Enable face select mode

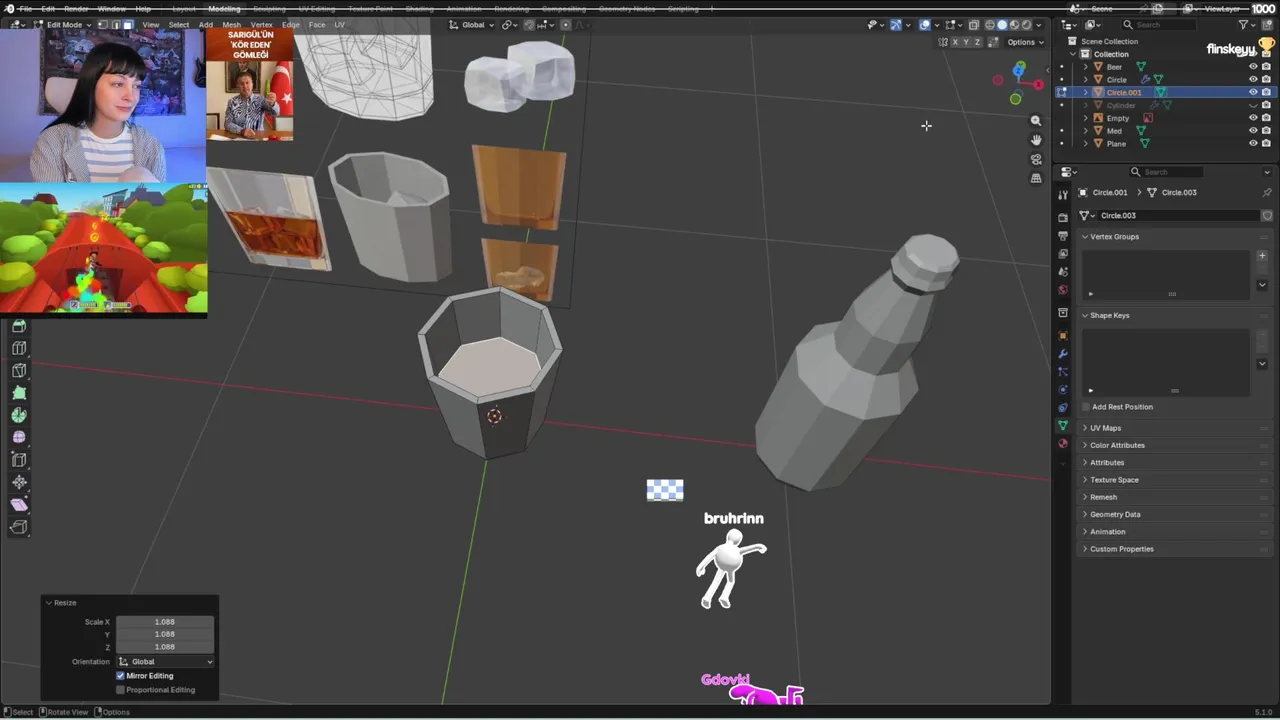128,24
